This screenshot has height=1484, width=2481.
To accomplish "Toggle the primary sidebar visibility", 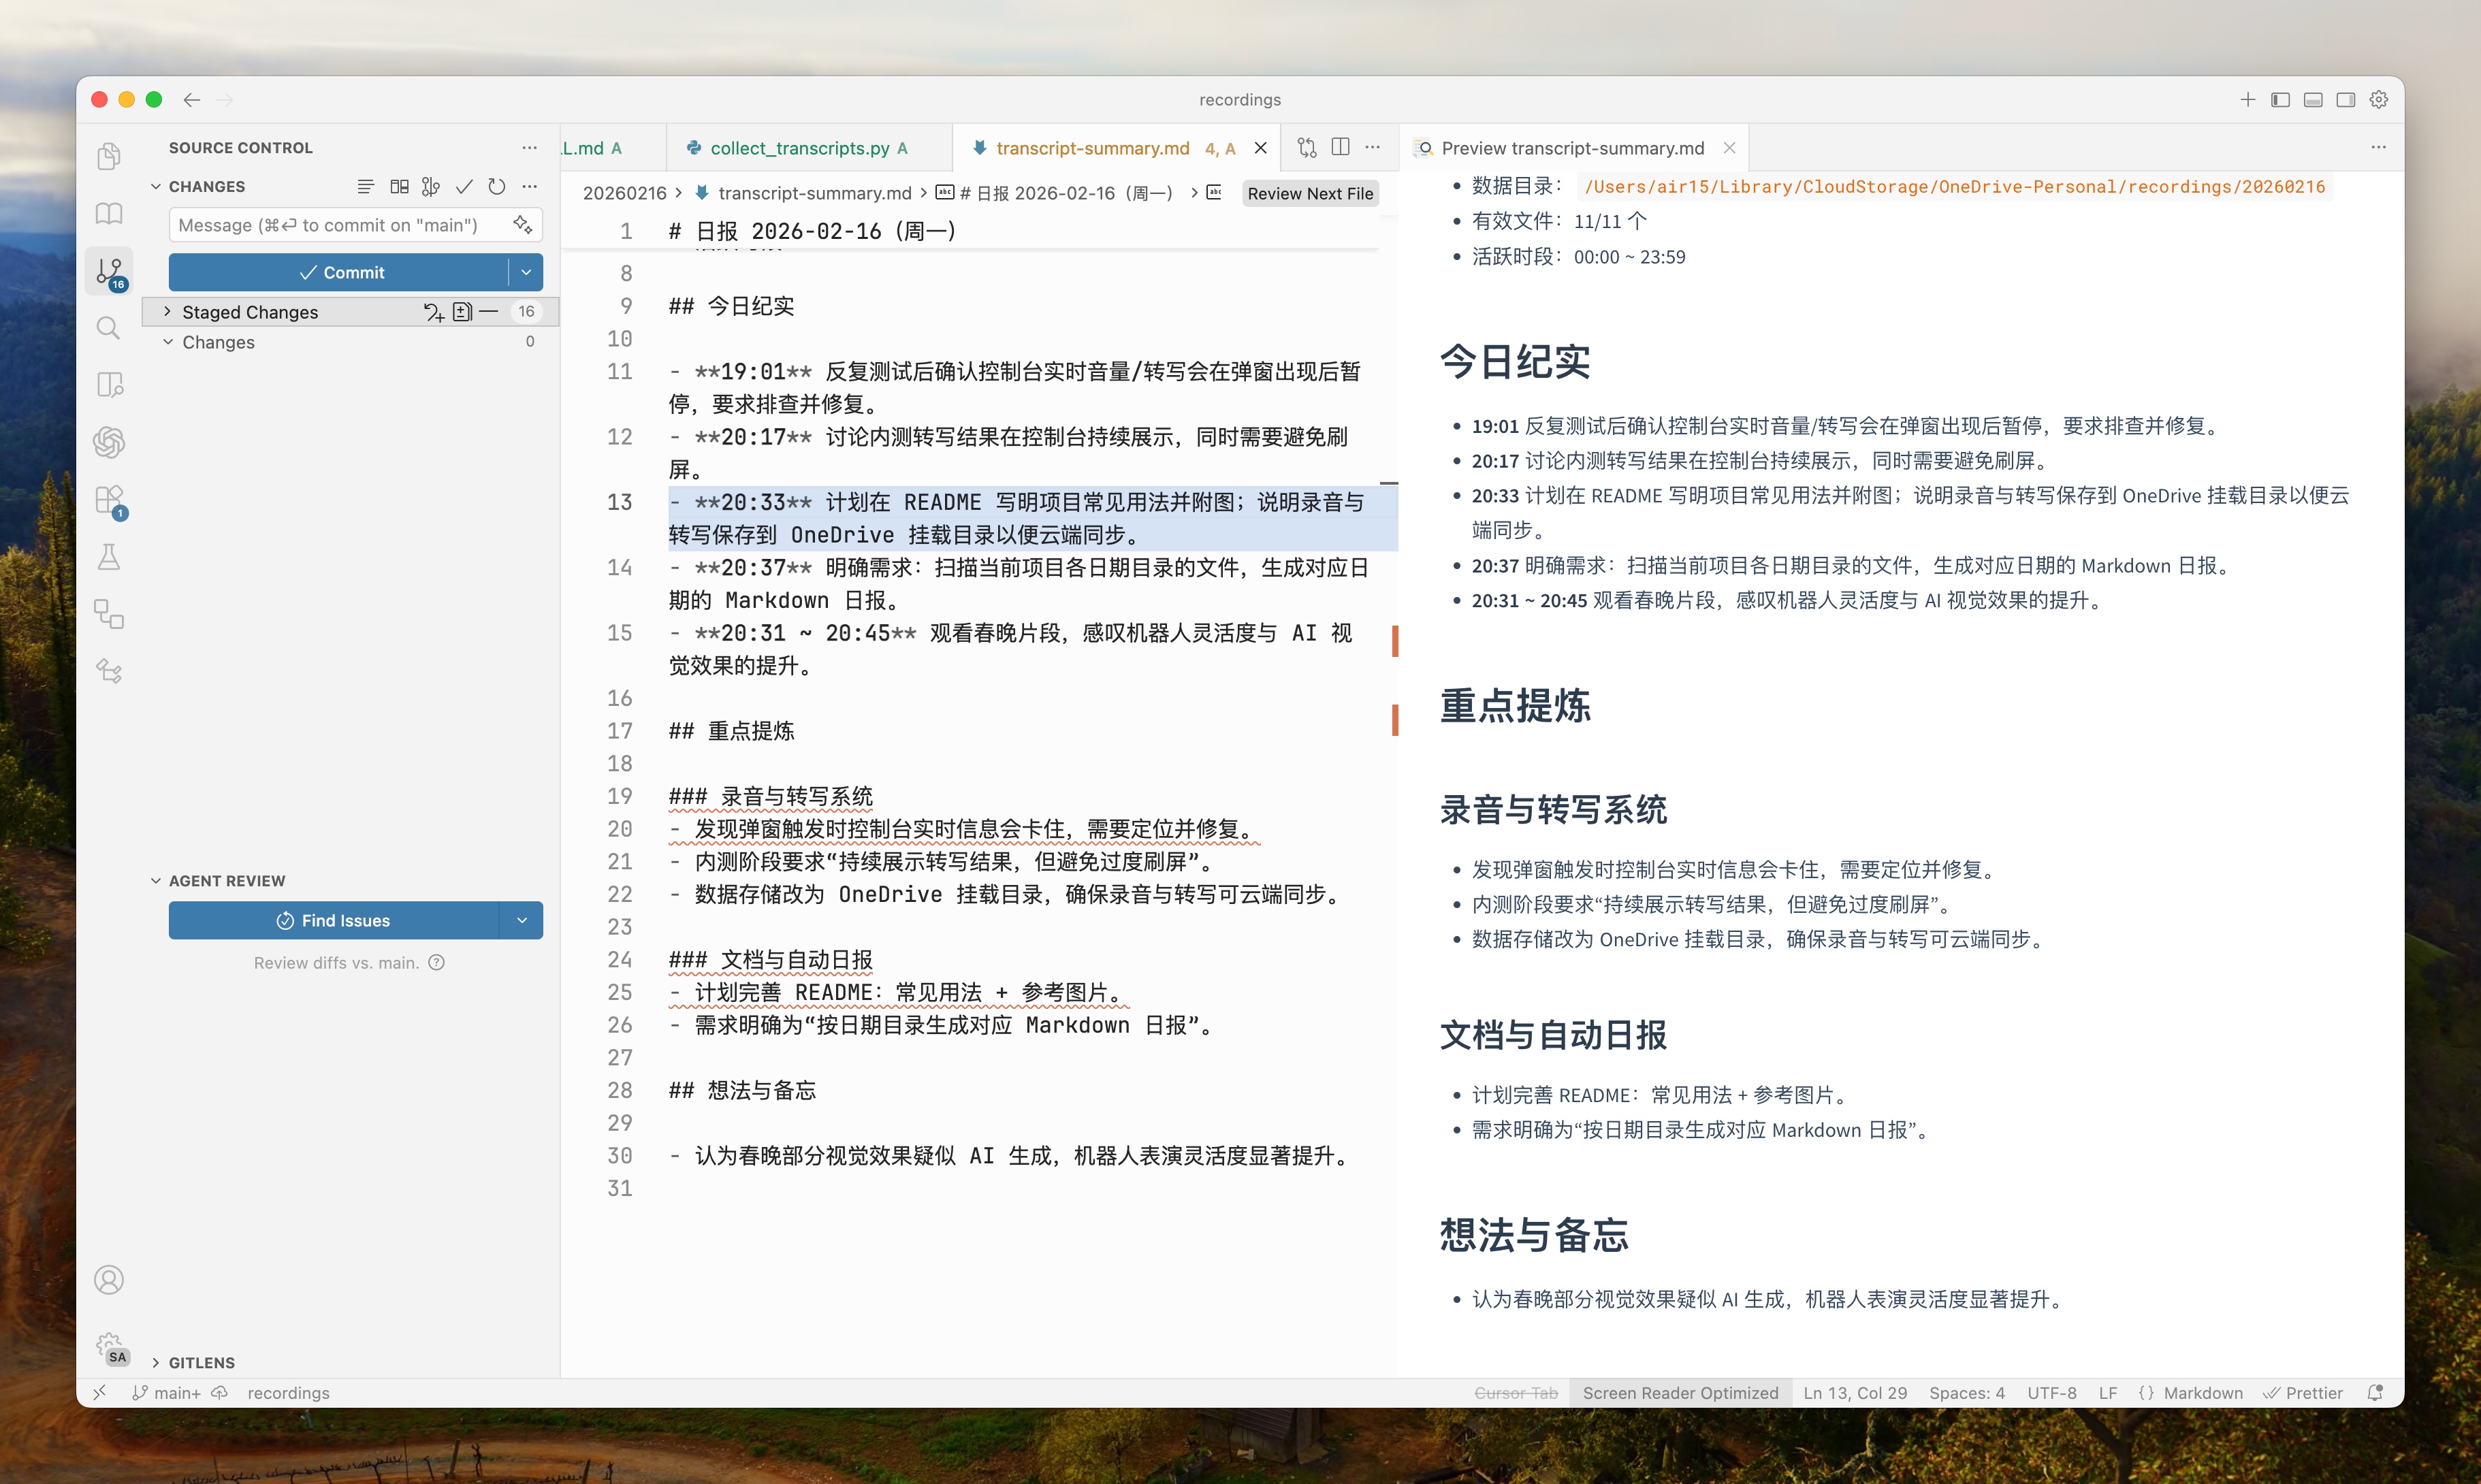I will tap(2279, 99).
